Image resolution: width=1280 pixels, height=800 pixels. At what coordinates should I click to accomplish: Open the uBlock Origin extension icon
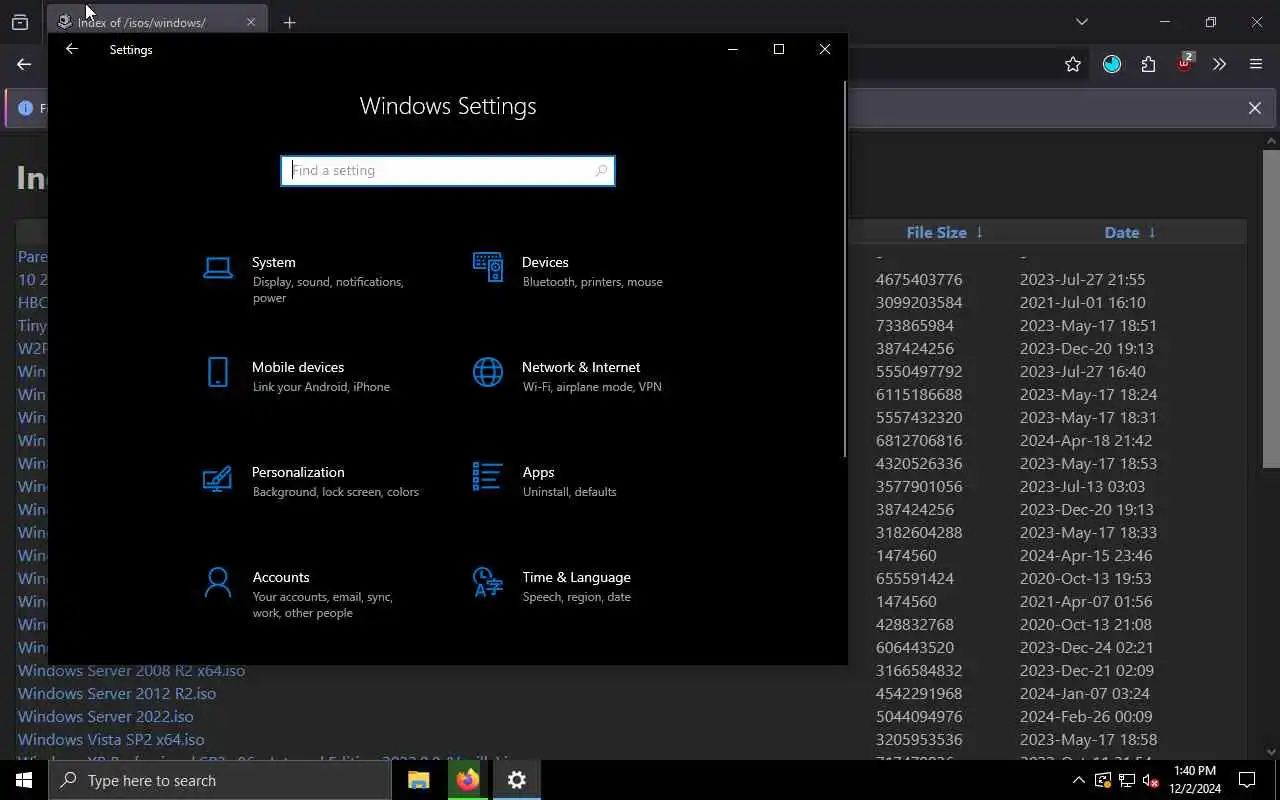point(1184,63)
